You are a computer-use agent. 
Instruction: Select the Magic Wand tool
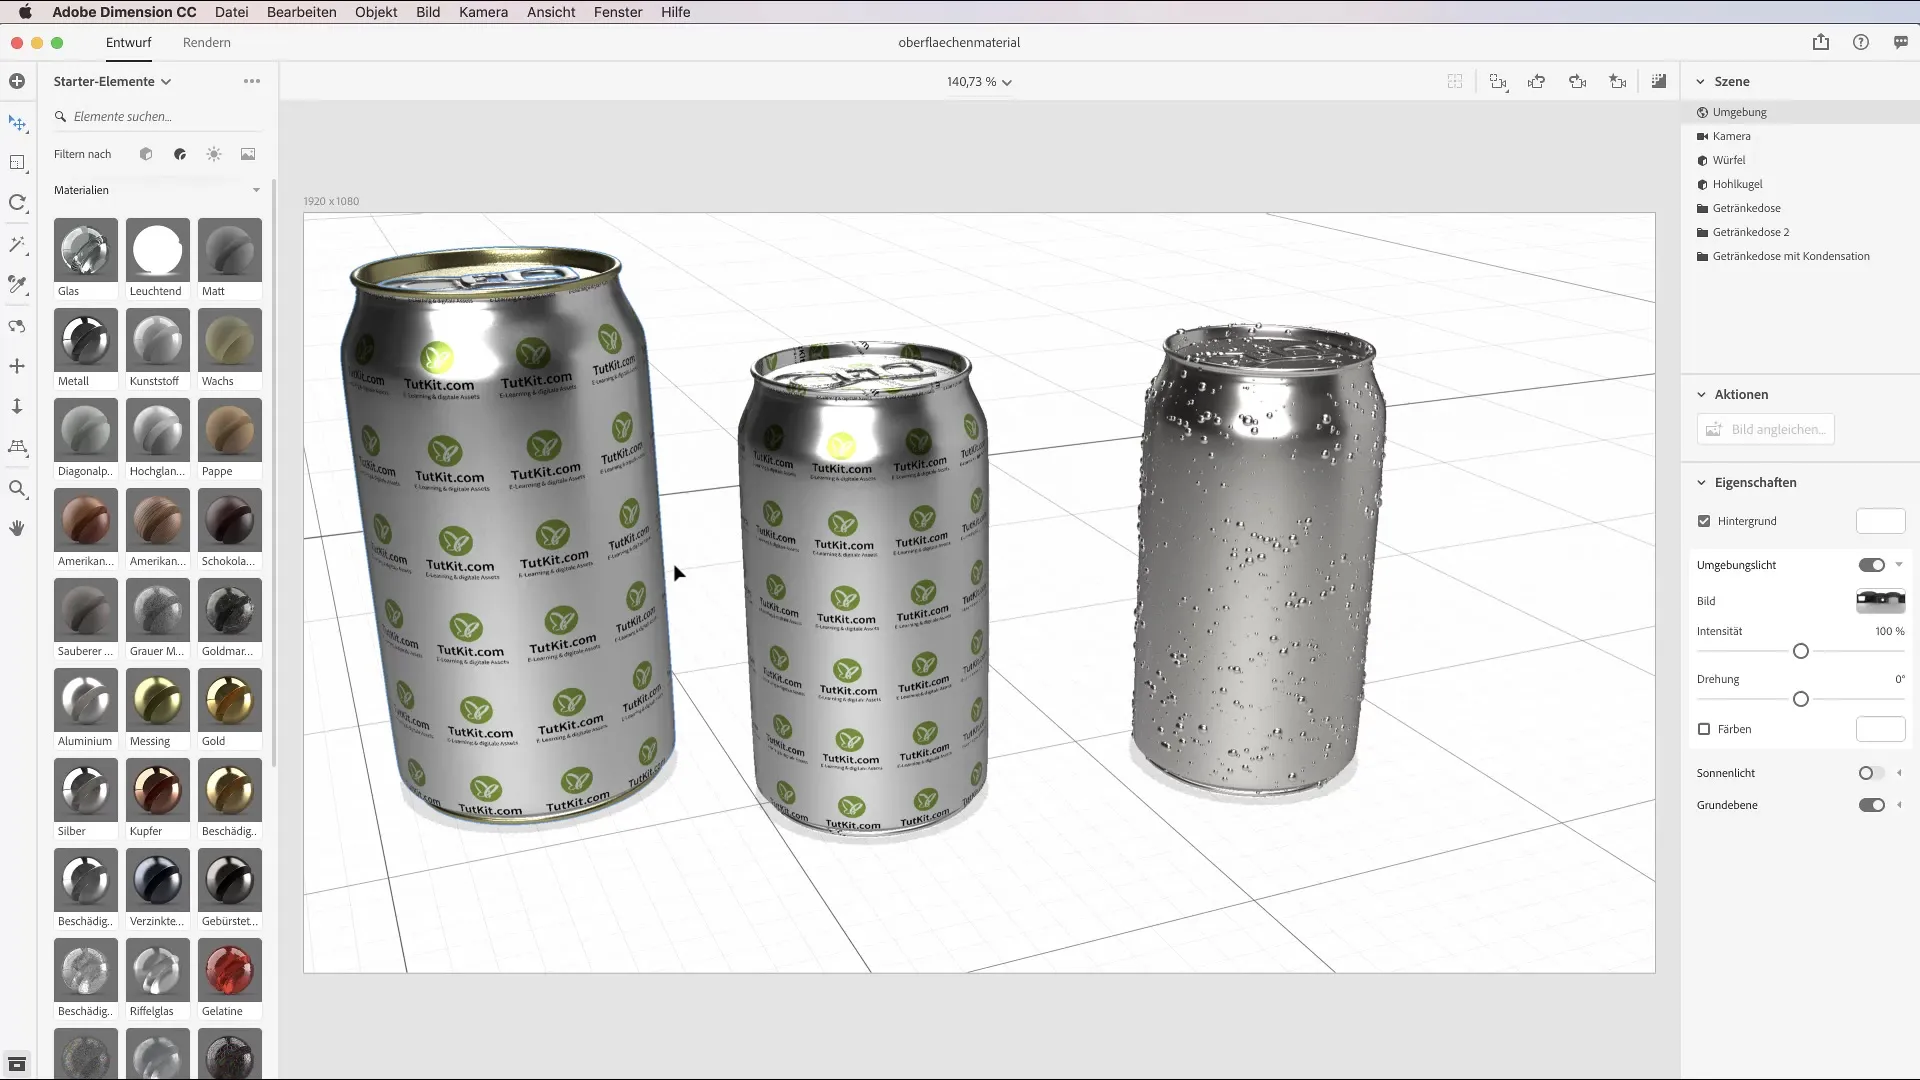[x=17, y=245]
